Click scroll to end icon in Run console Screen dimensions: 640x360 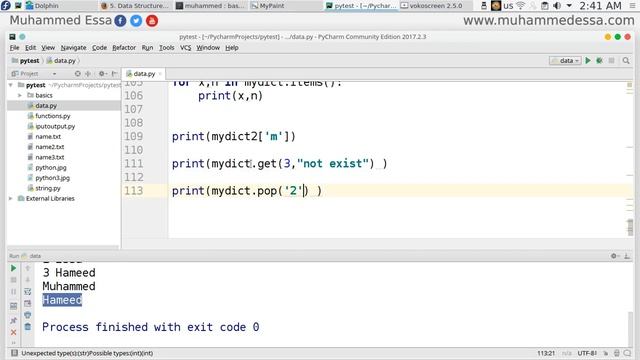(28, 304)
